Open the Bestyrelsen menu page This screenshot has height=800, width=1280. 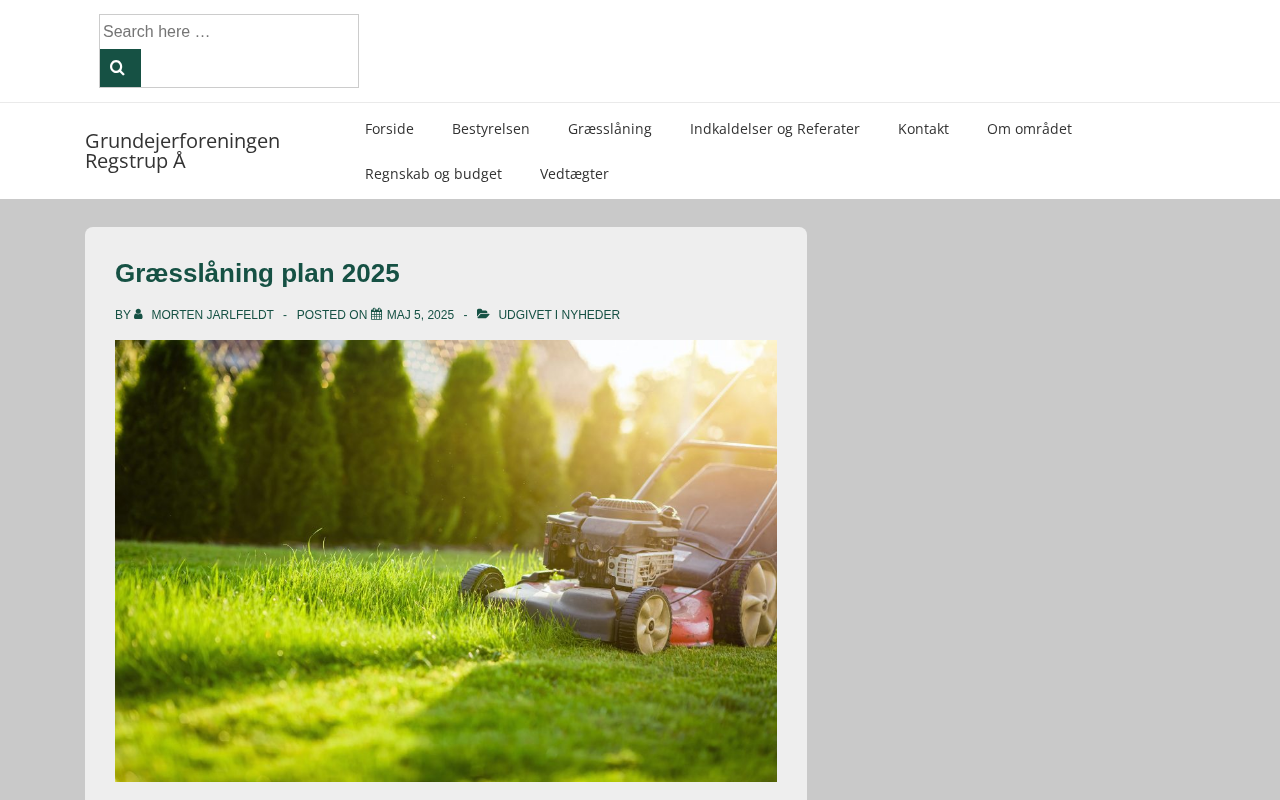click(x=491, y=129)
